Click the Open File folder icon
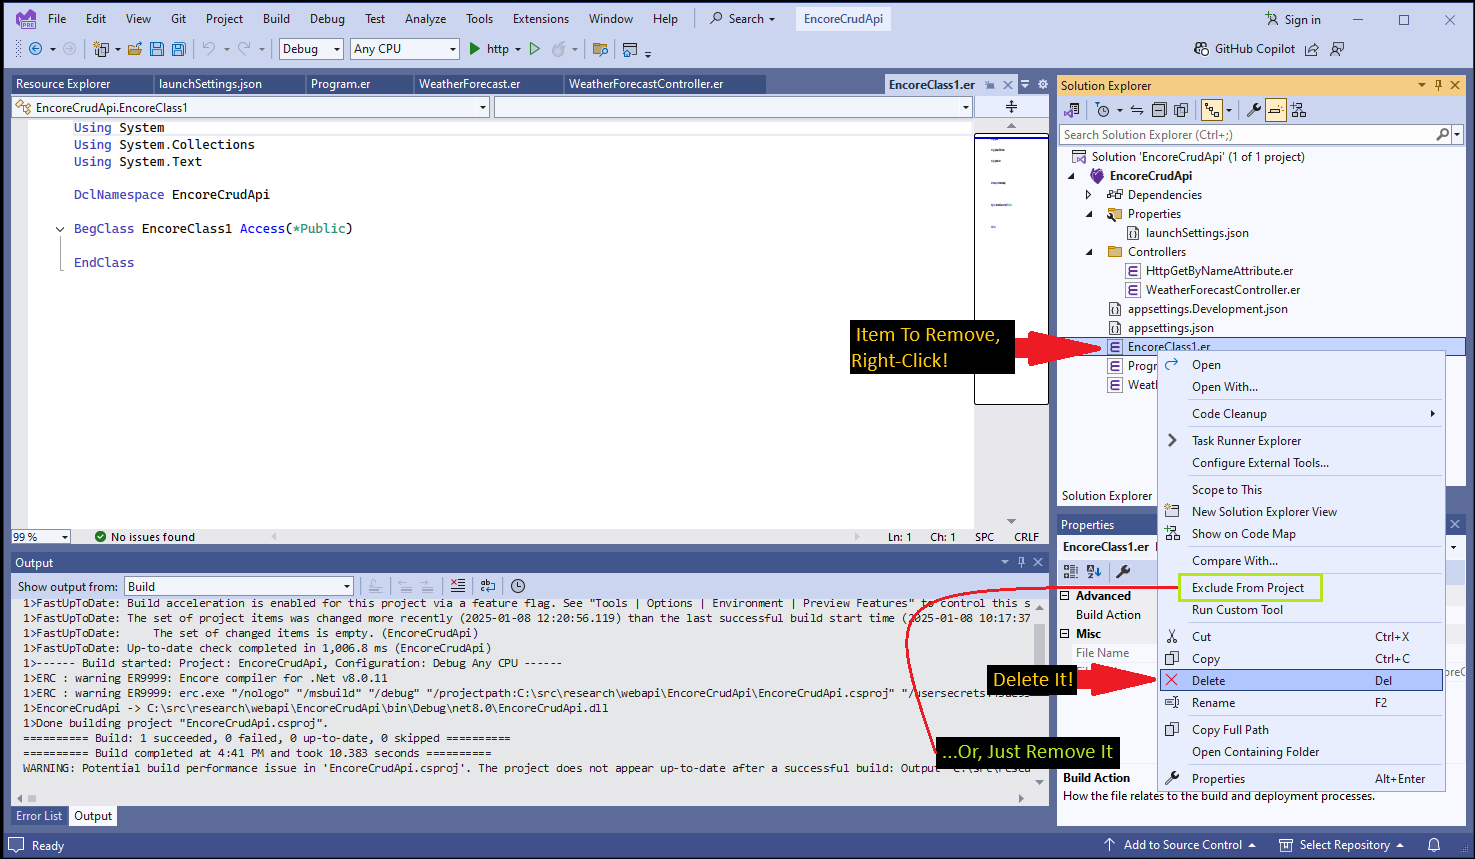1475x859 pixels. tap(134, 49)
